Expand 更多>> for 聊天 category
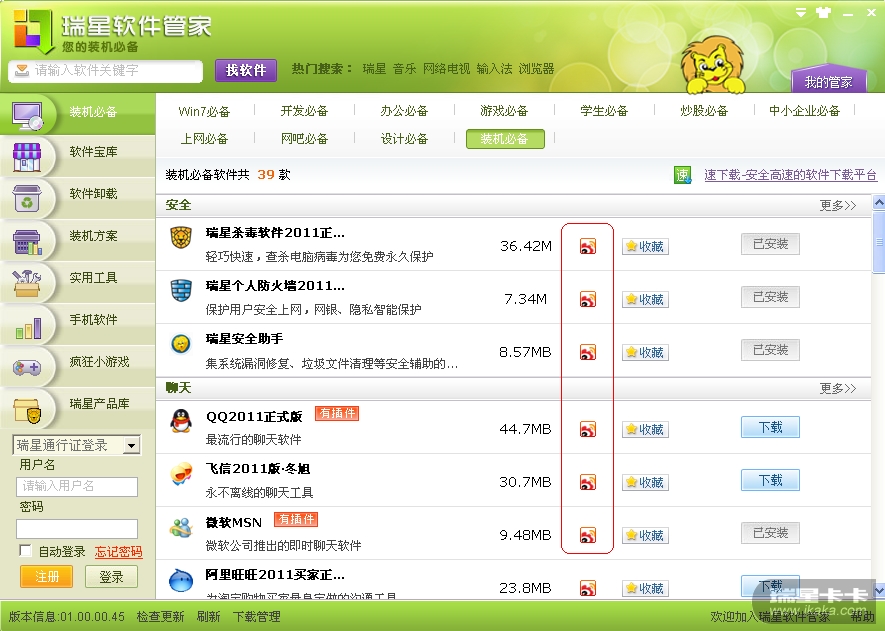 pos(838,388)
